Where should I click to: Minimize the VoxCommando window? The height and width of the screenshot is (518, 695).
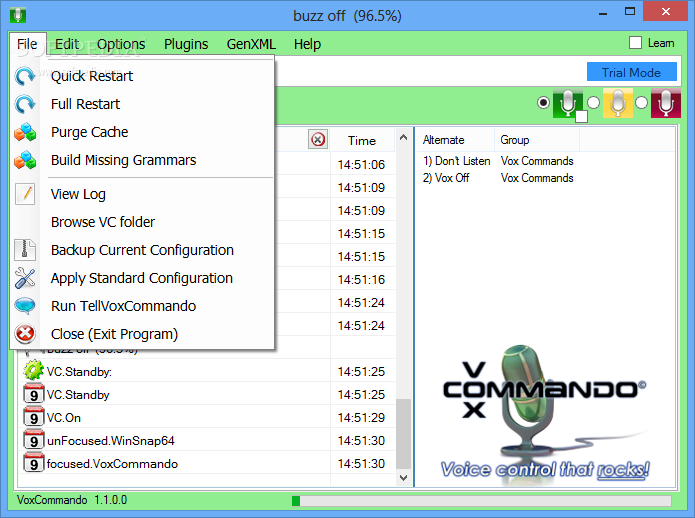click(603, 12)
